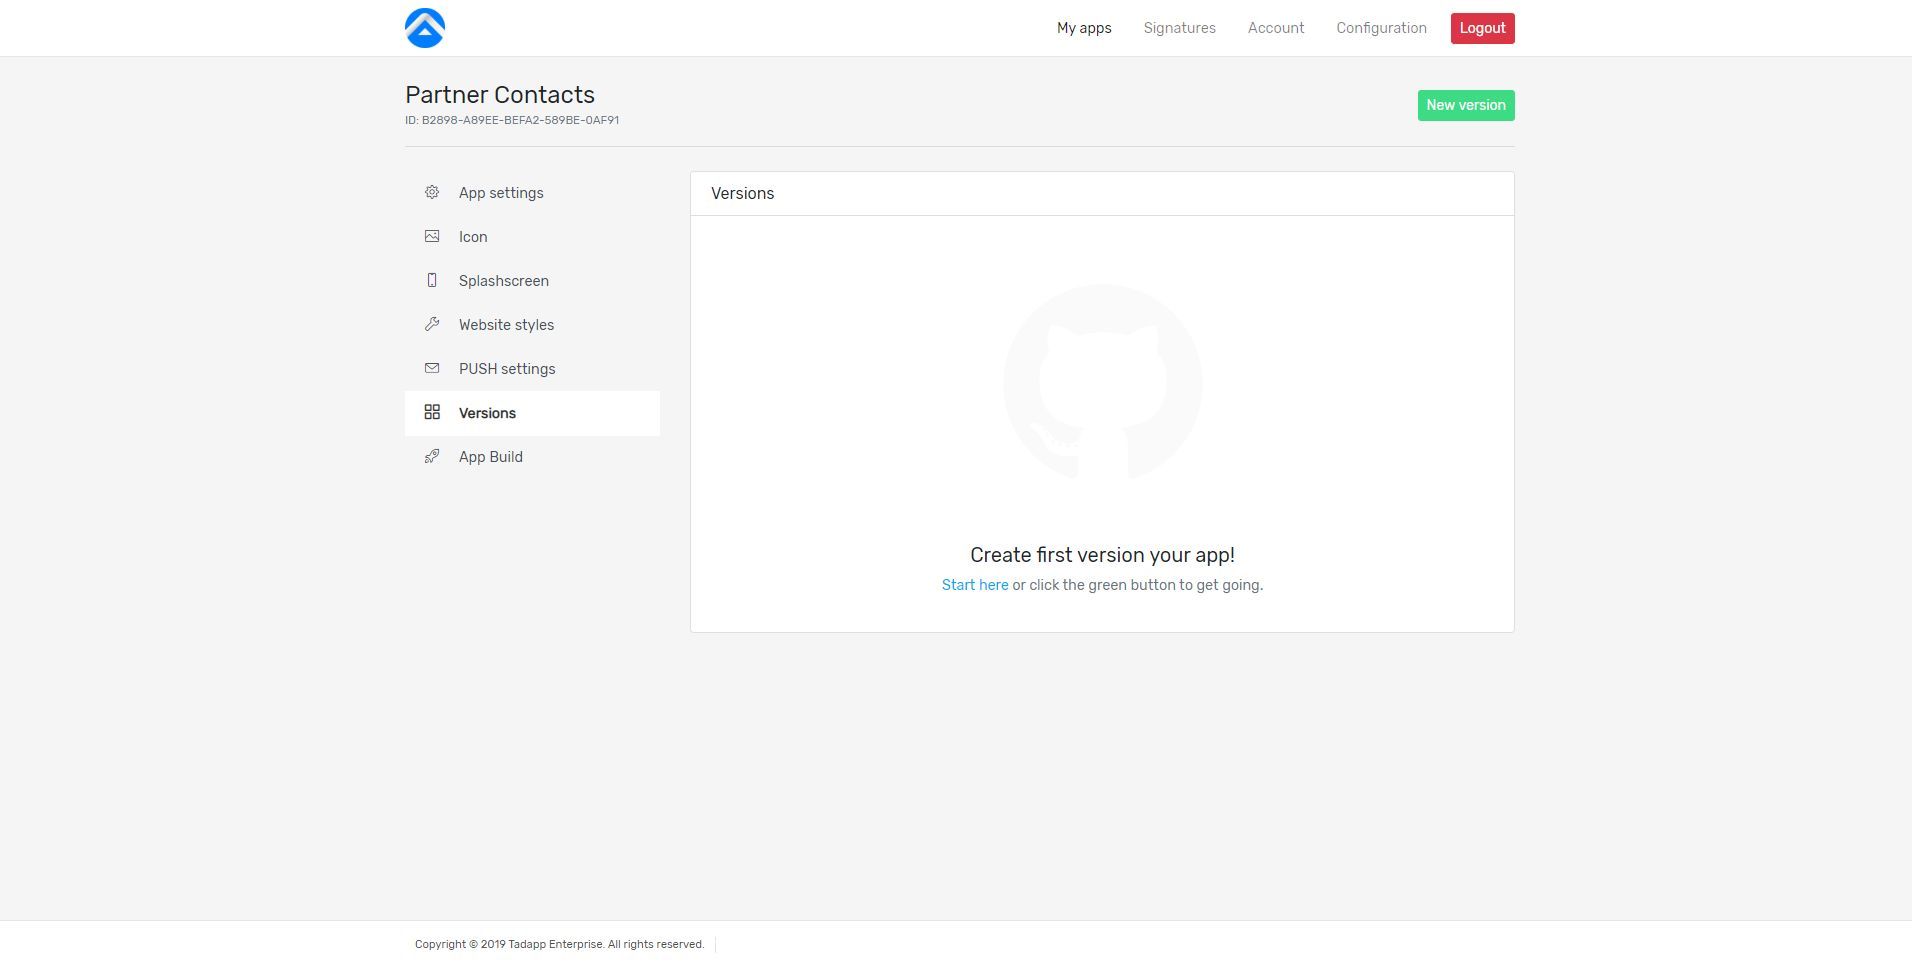Click the rocket icon beside App Build
Screen dimensions: 1912x963
432,456
